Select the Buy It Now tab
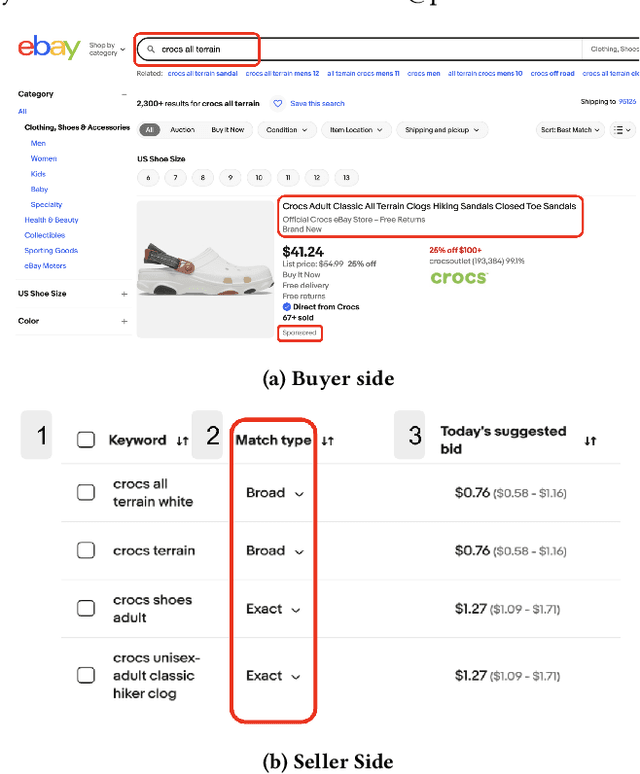This screenshot has height=774, width=640. [227, 130]
